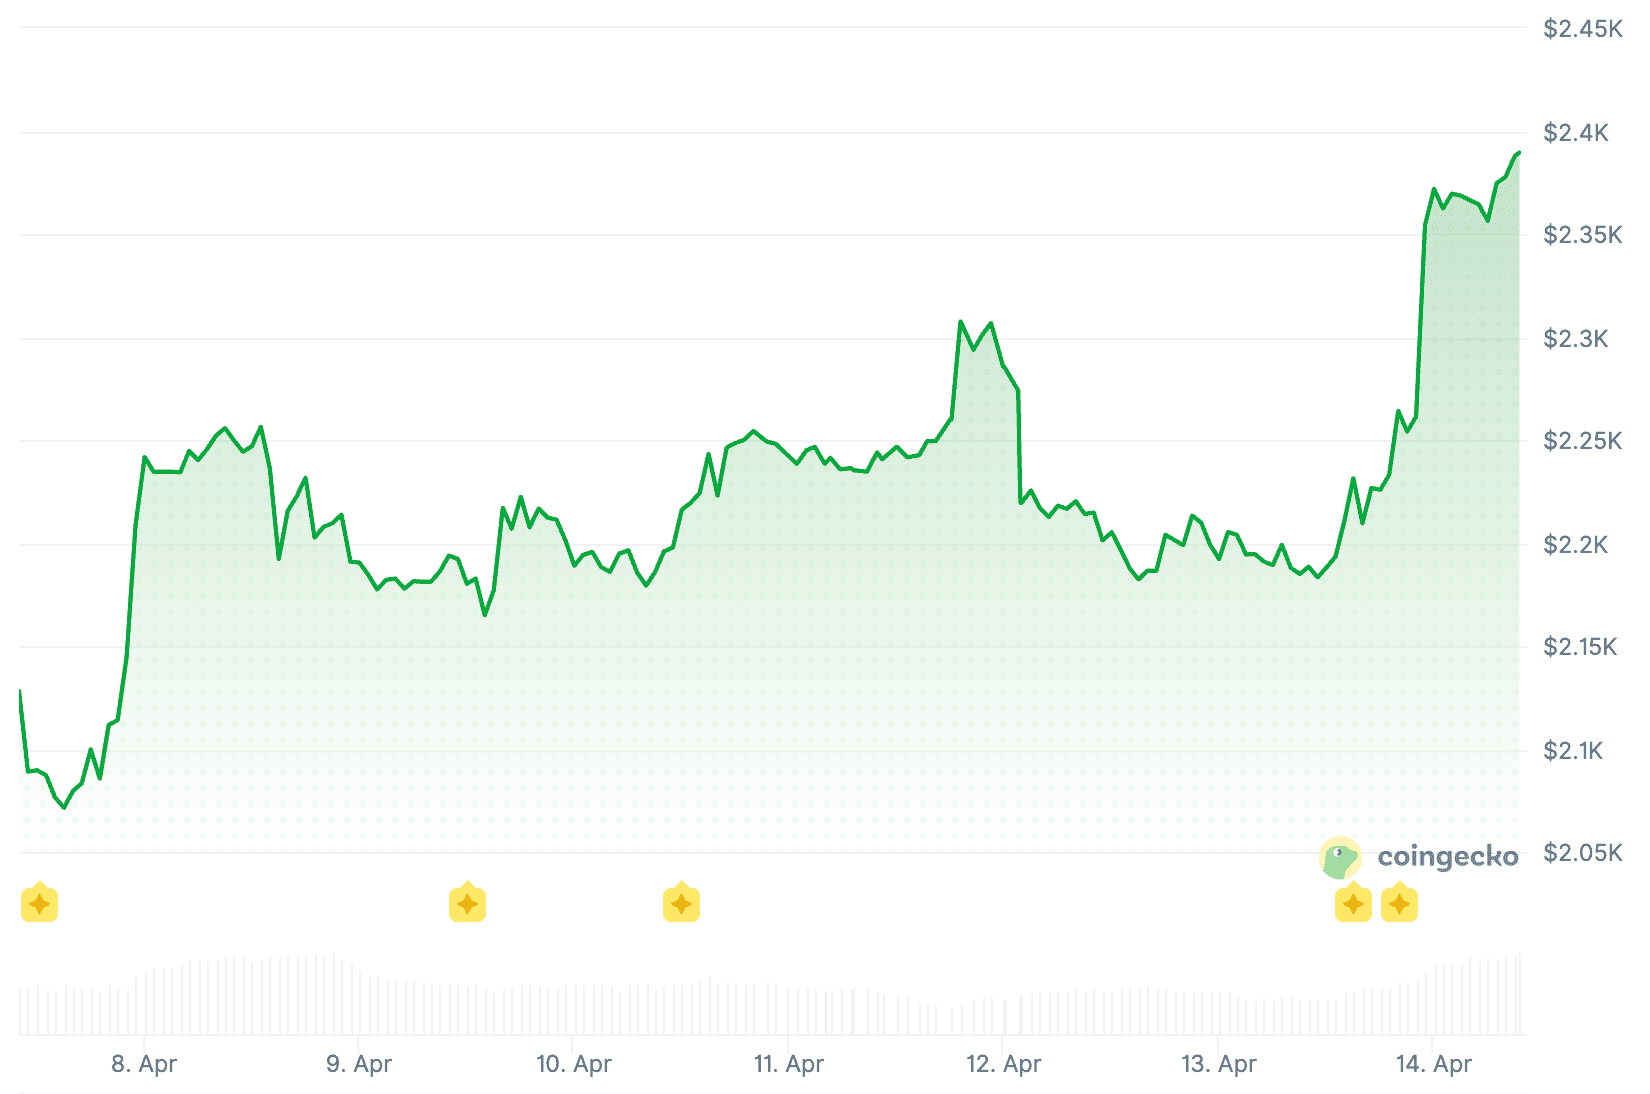Screen dimensions: 1650x1094
Task: Click the price line's lowest dip before 8 Apr
Action: click(x=65, y=807)
